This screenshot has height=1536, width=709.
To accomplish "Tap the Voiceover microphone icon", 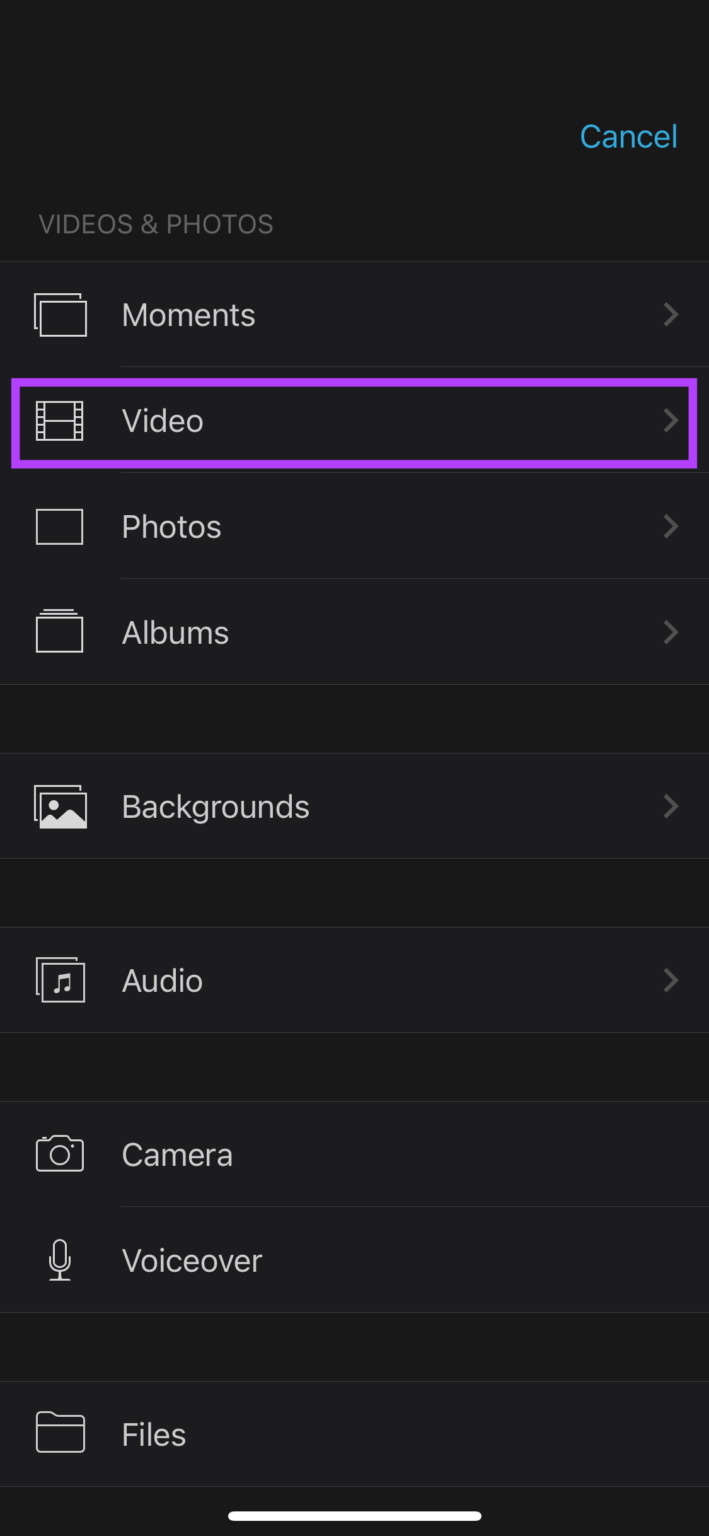I will coord(59,1259).
